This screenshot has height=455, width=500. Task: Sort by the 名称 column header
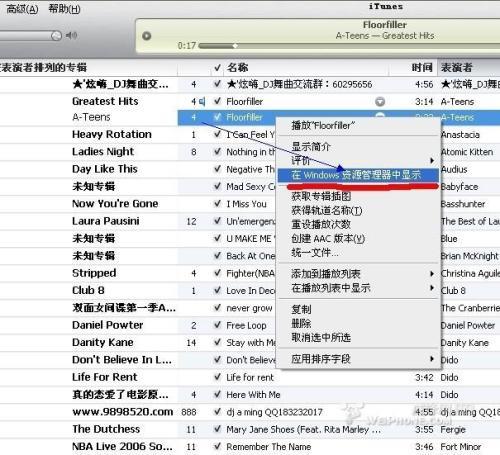(x=237, y=68)
